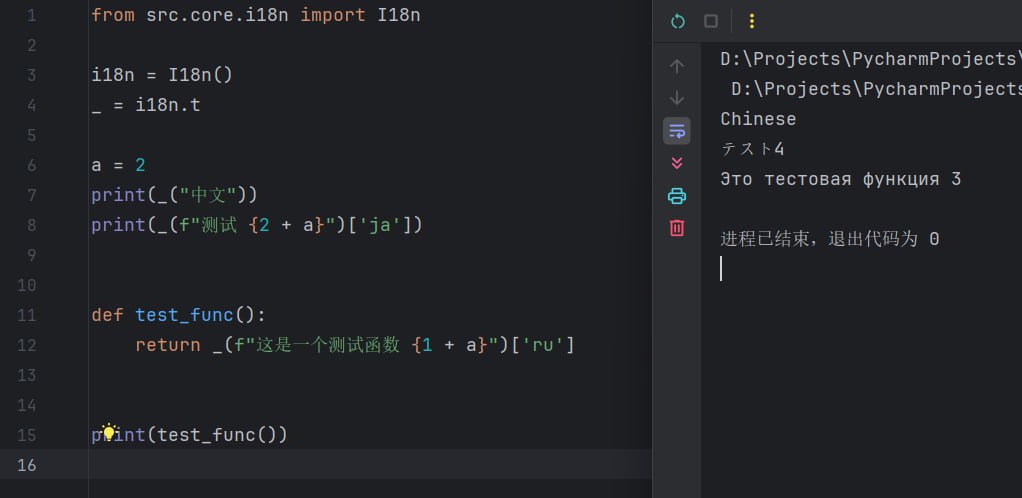The height and width of the screenshot is (498, 1022).
Task: Click the number 2 in 'a = 2'
Action: tap(140, 165)
